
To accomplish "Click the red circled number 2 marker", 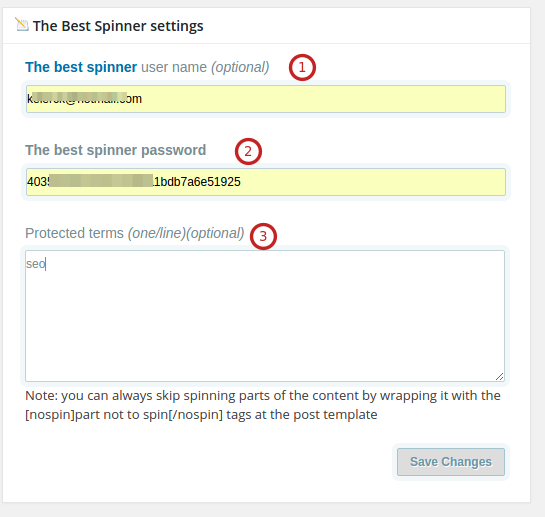I will [x=248, y=151].
